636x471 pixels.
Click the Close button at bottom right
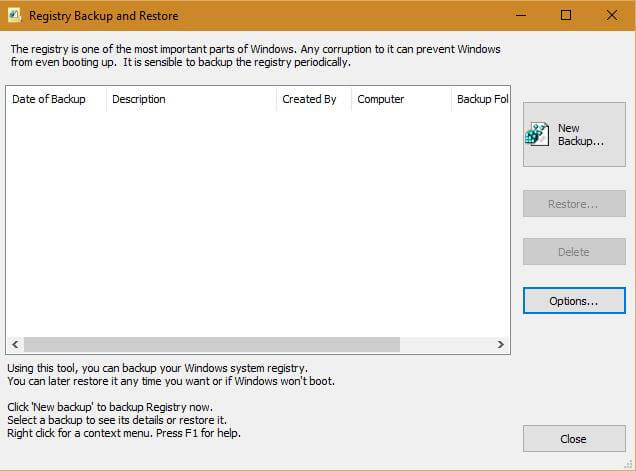pyautogui.click(x=574, y=439)
